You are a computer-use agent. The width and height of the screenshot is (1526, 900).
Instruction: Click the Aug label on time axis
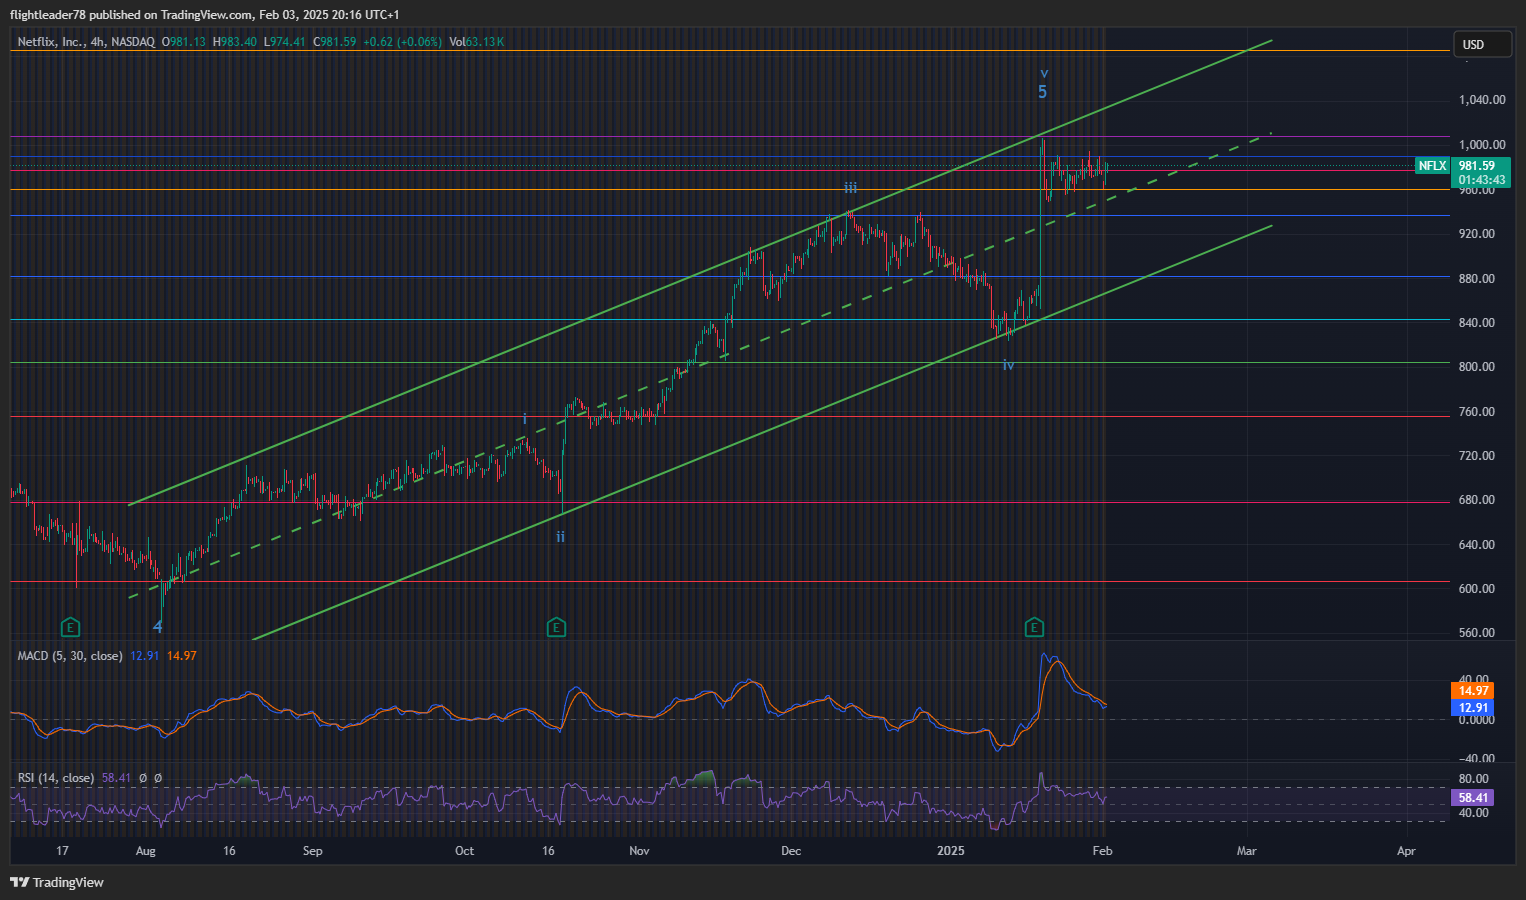pos(146,851)
